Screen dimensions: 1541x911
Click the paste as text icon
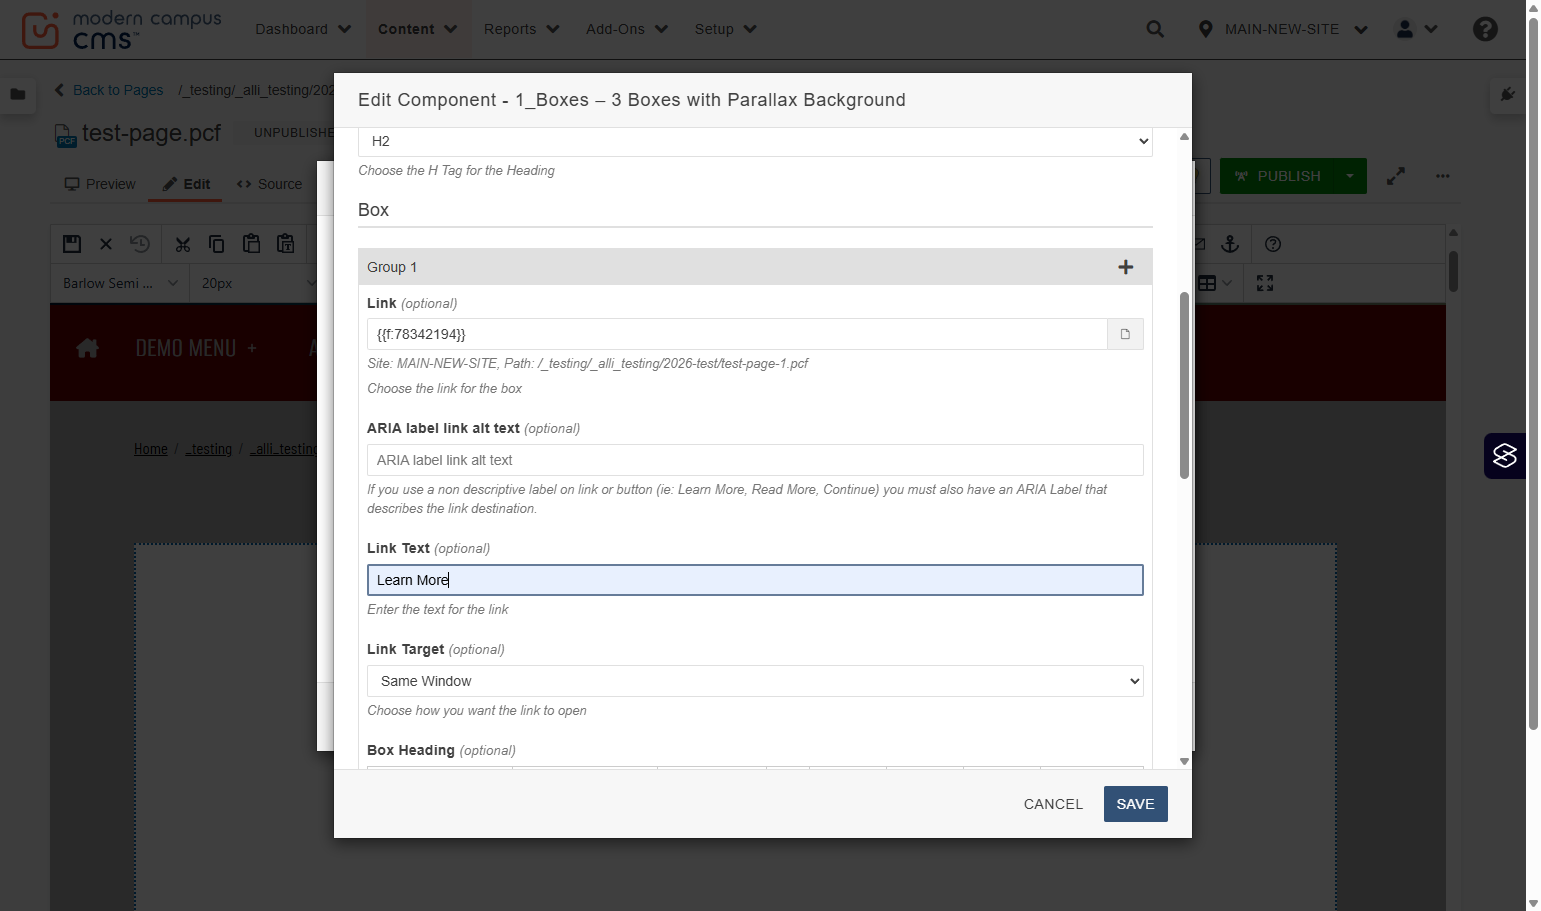(286, 244)
